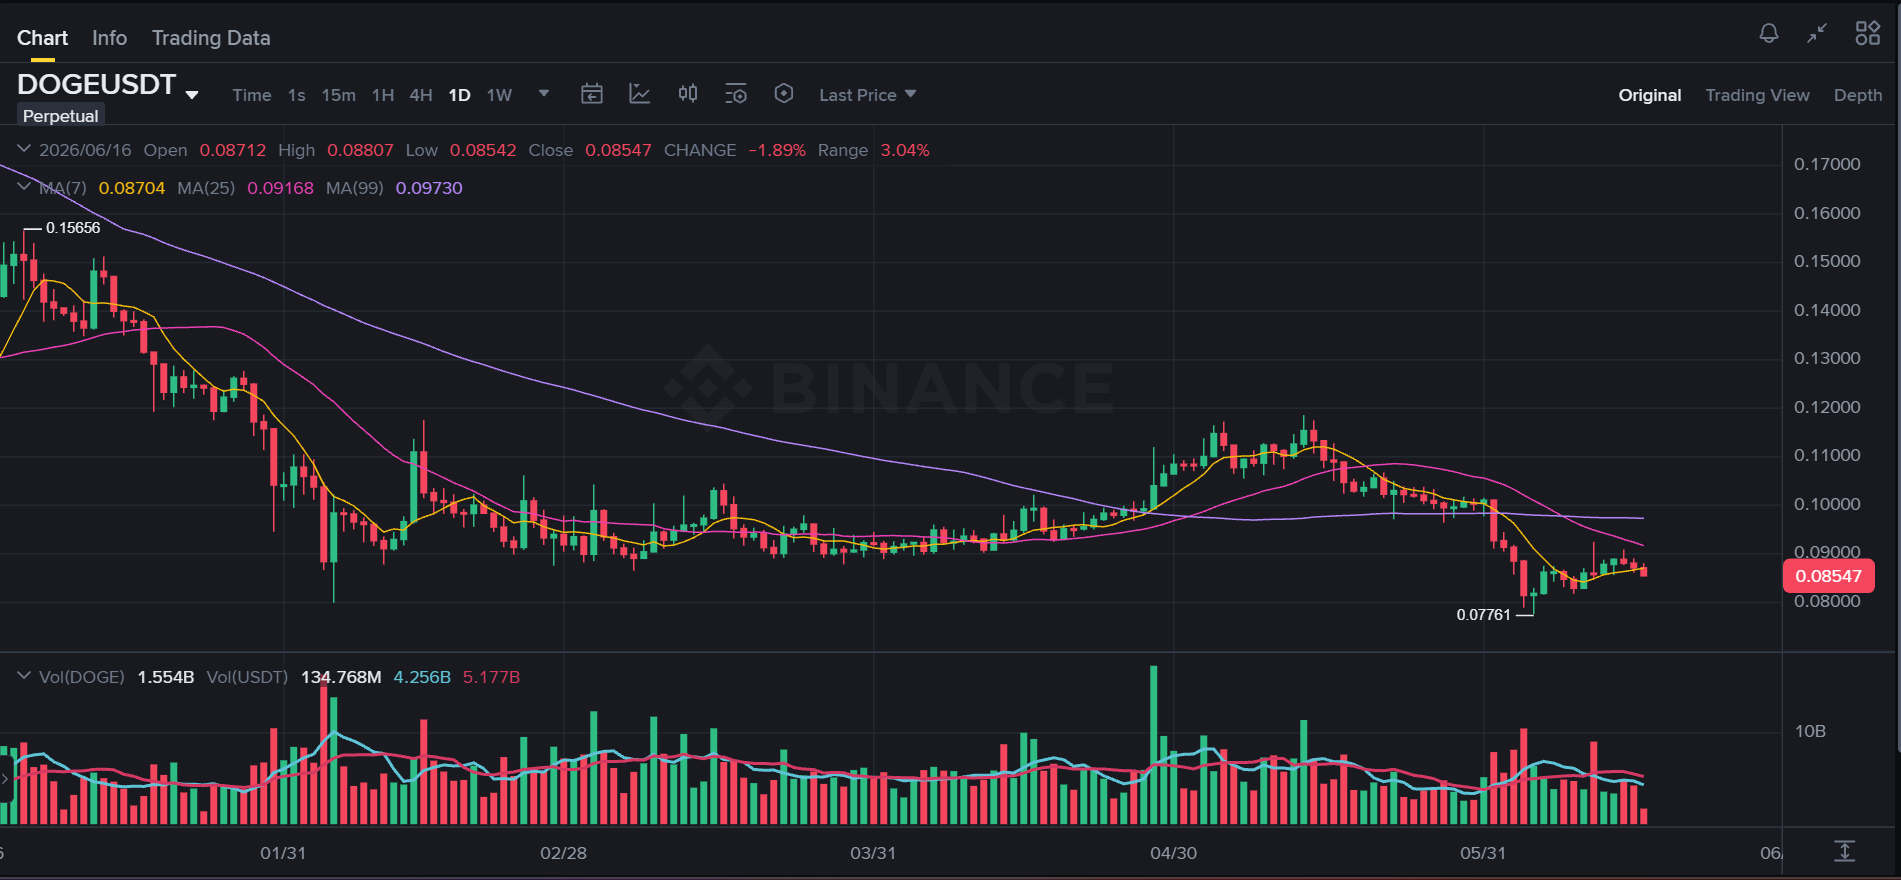Select the 1s interval
This screenshot has width=1901, height=880.
[x=297, y=95]
